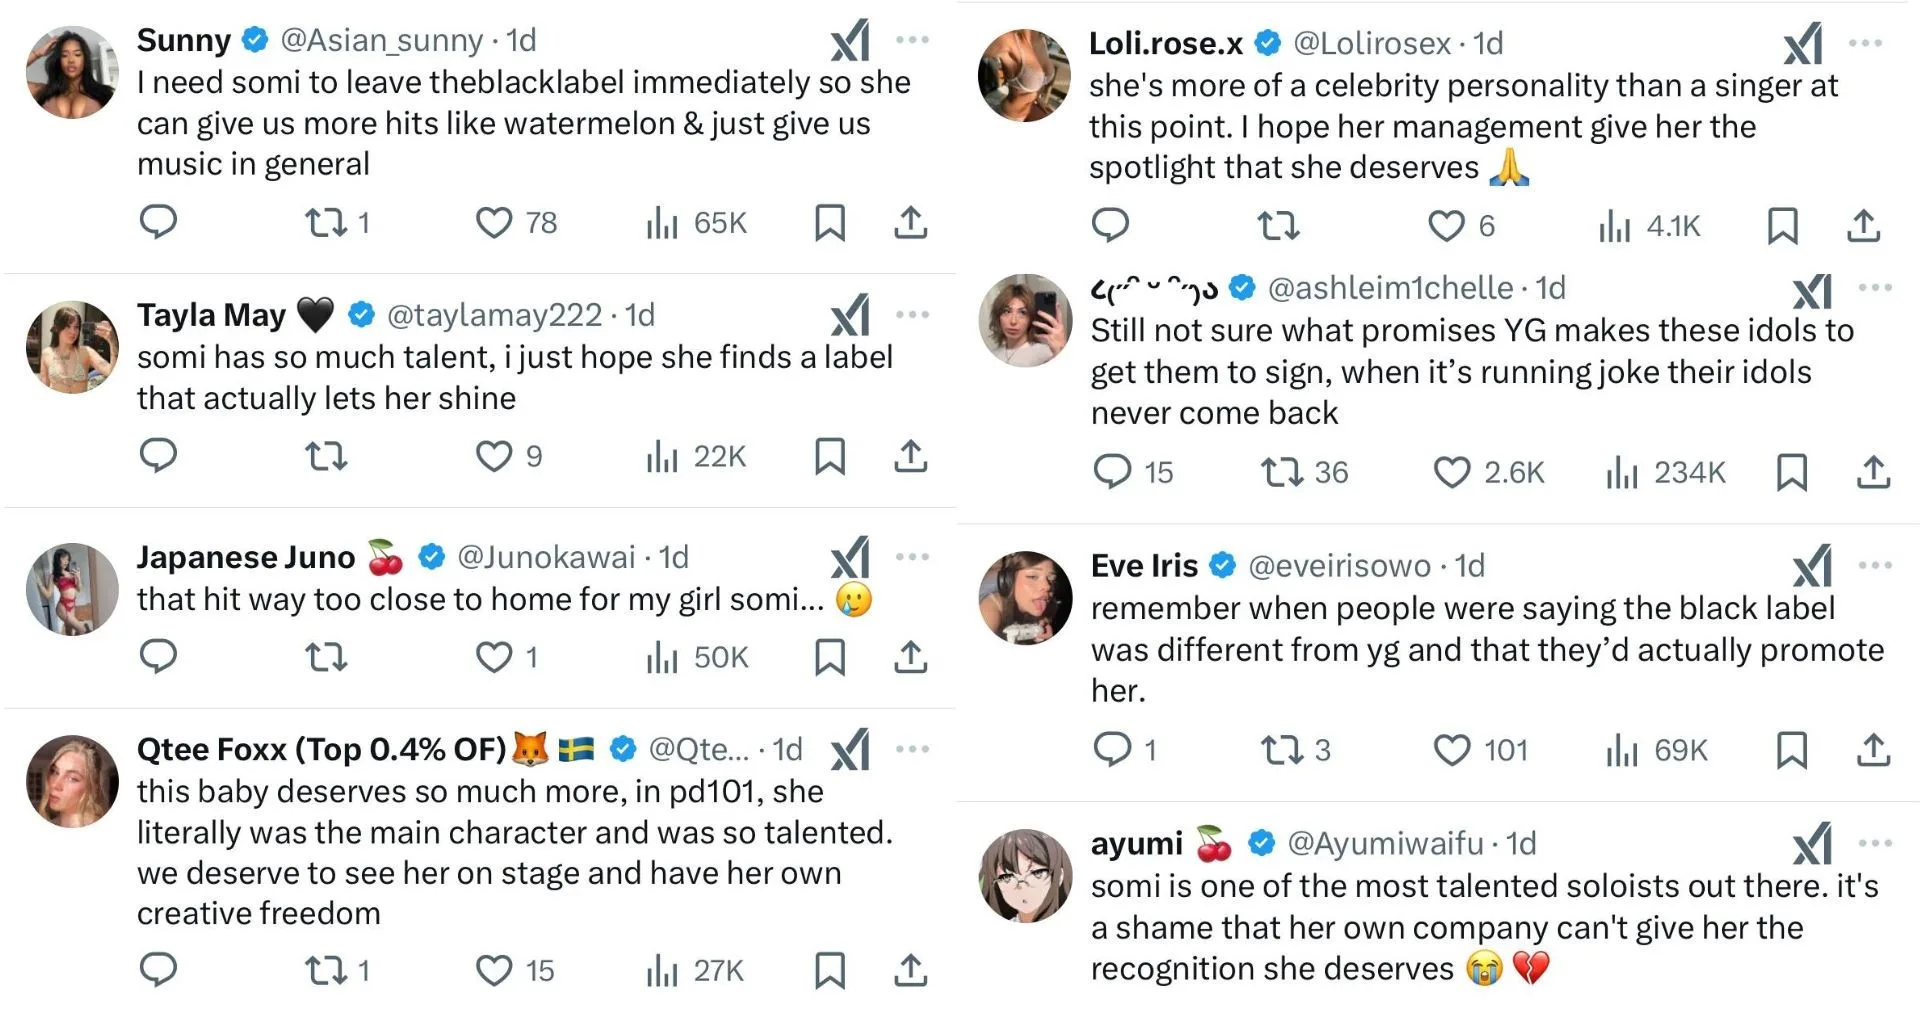Open @Asian_sunny profile handle

pos(382,40)
